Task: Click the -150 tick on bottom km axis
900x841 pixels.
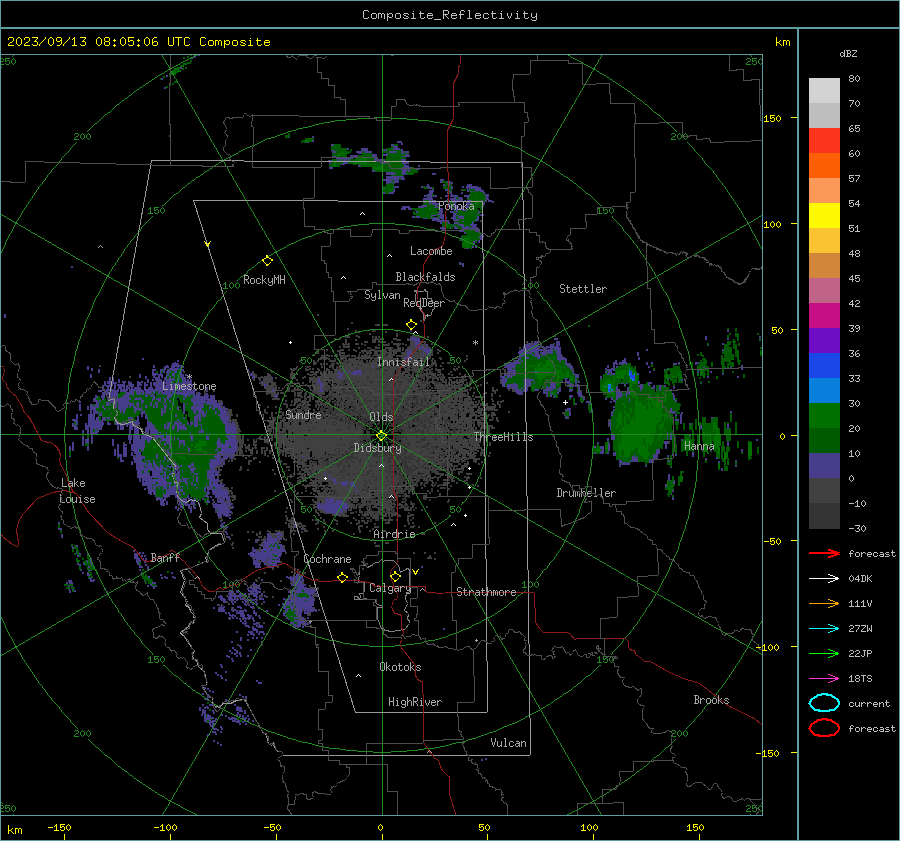Action: click(x=59, y=827)
